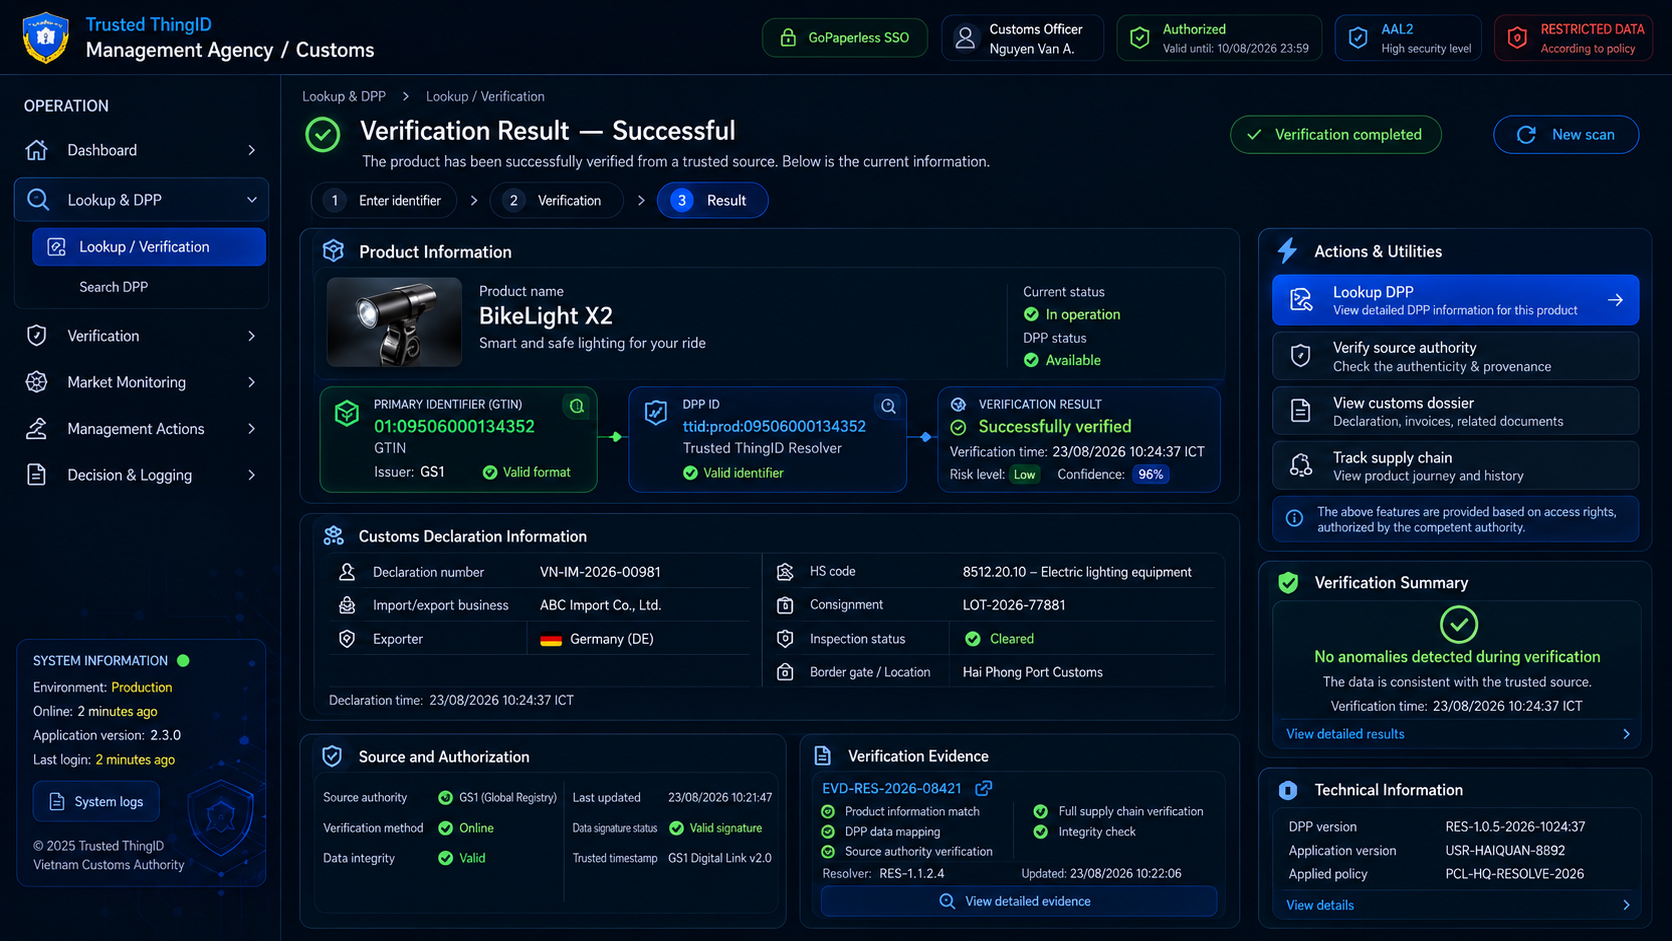Expand the Verification sidebar chevron
Viewport: 1672px width, 941px height.
251,336
